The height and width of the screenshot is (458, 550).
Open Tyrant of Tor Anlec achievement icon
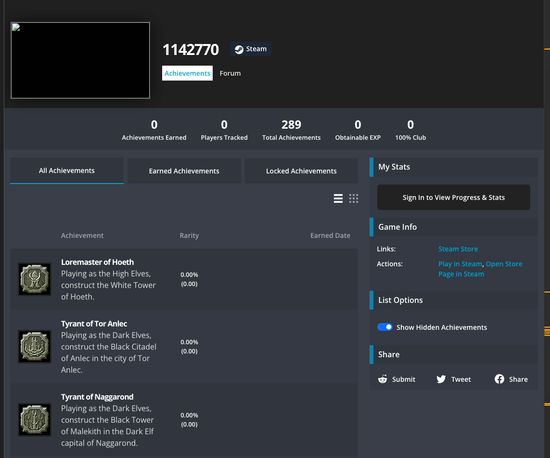(x=34, y=346)
